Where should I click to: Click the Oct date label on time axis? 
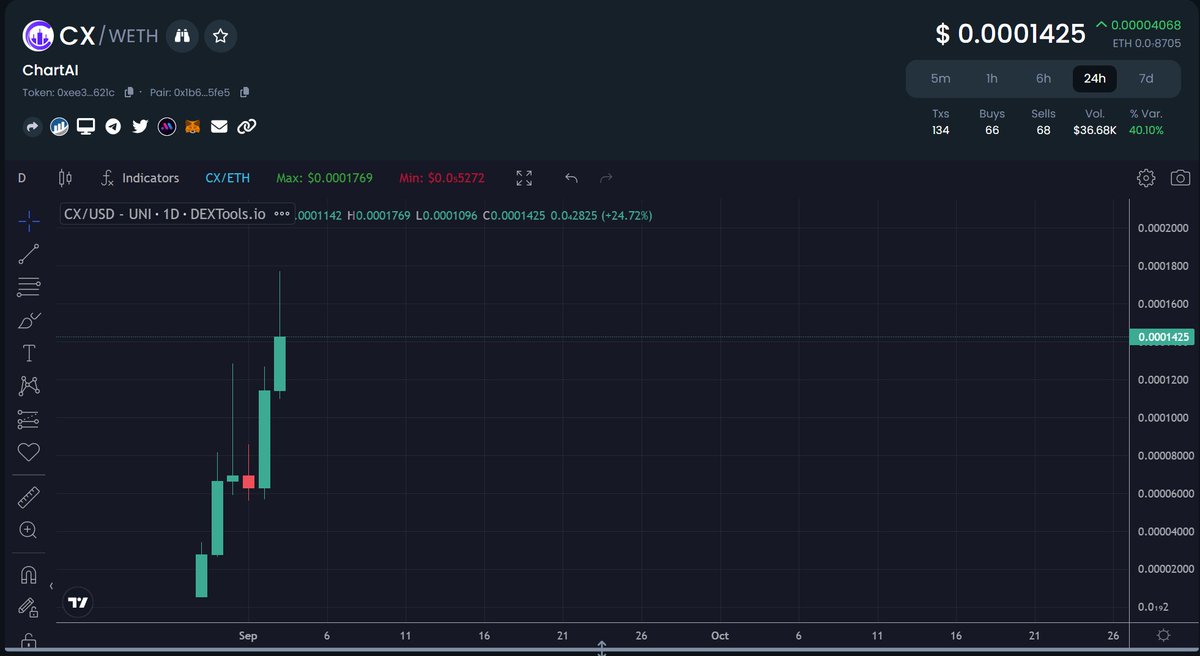[719, 636]
